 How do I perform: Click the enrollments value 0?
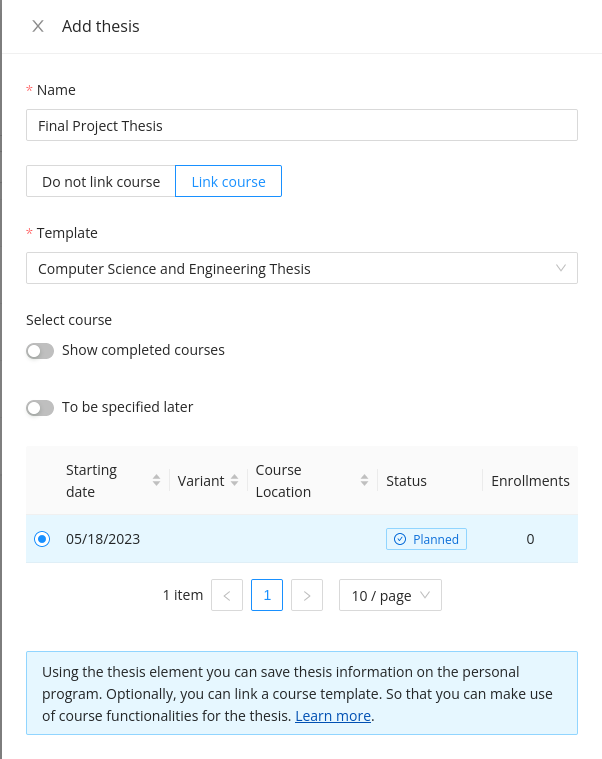coord(530,539)
